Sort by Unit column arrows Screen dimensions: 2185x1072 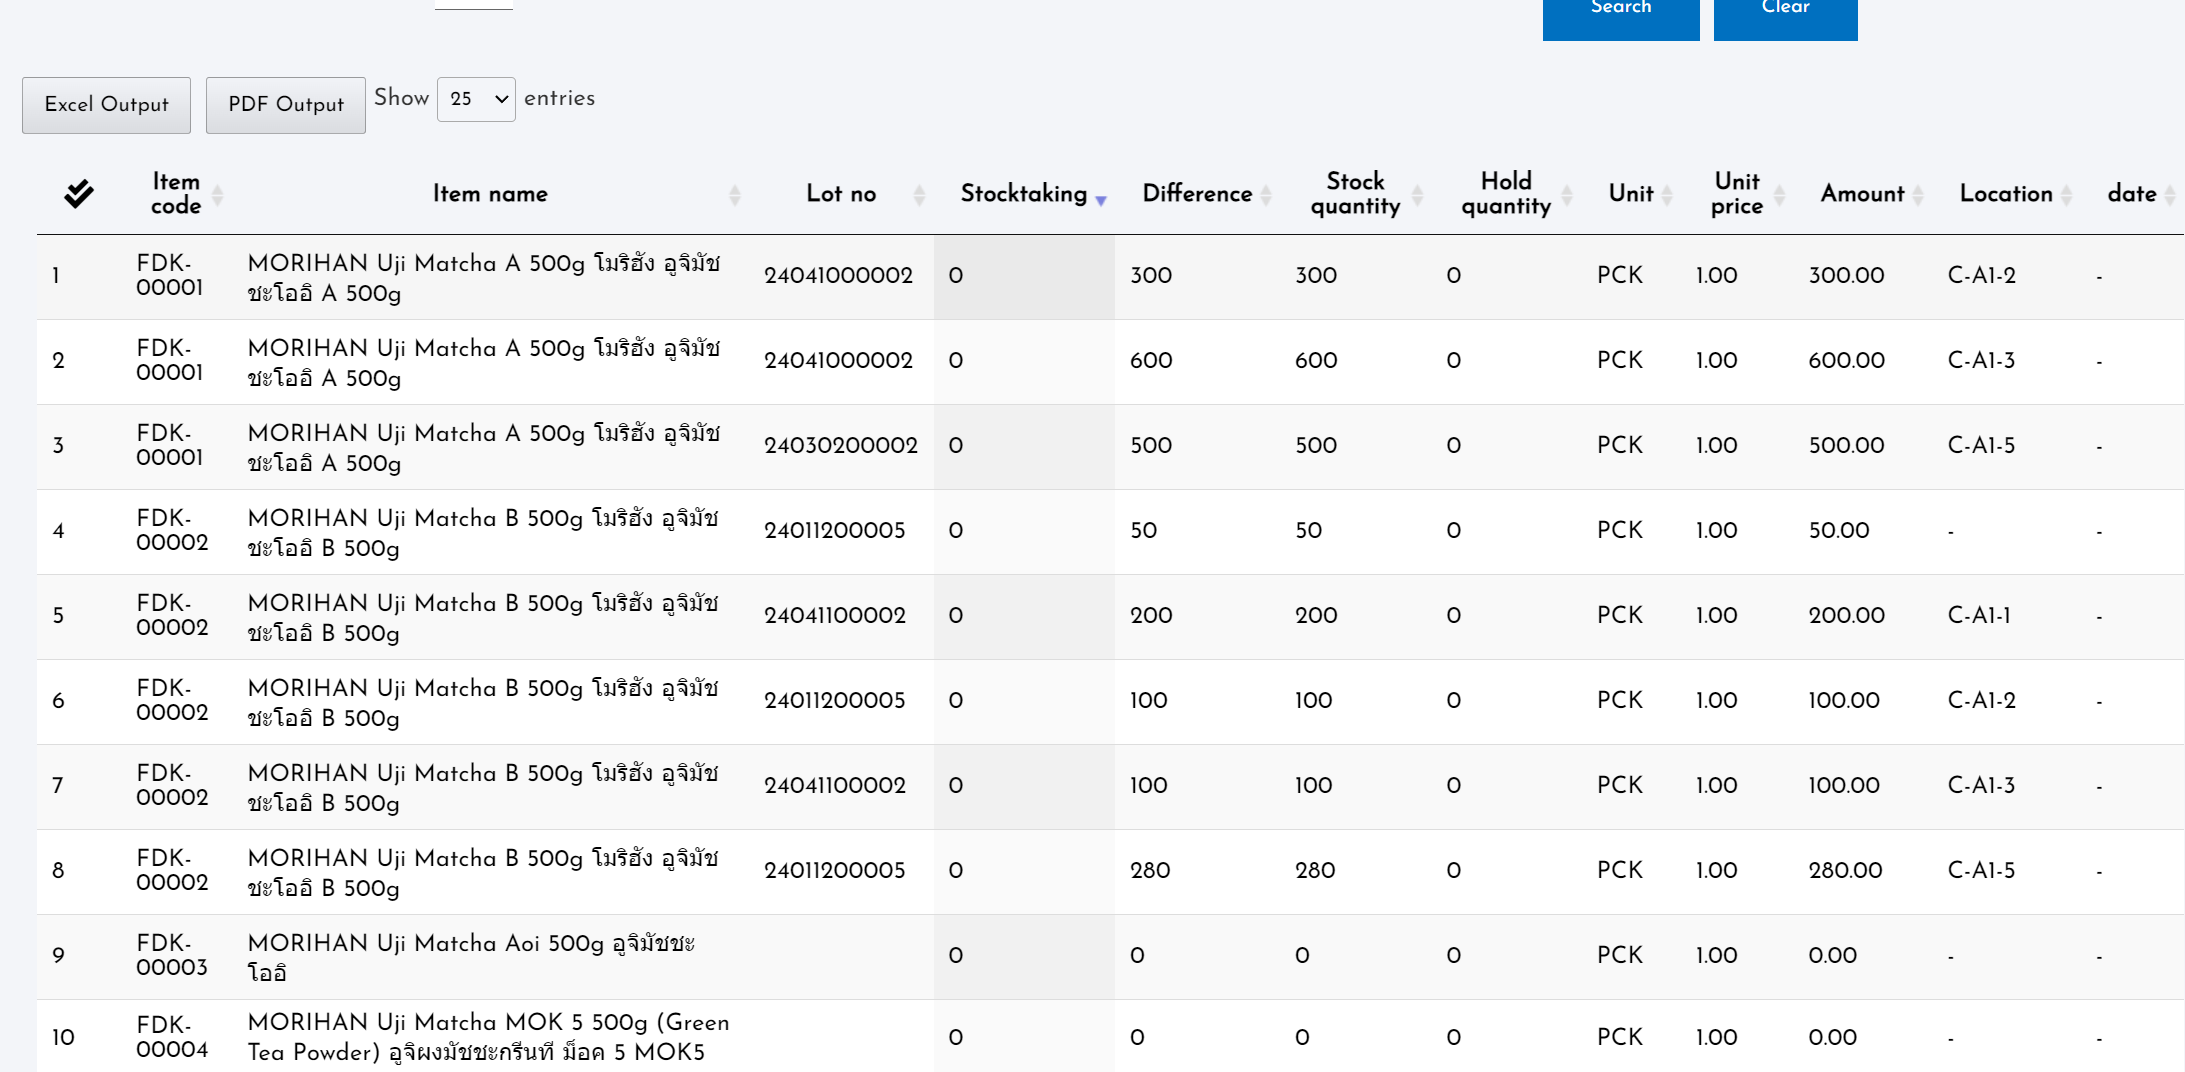coord(1667,195)
